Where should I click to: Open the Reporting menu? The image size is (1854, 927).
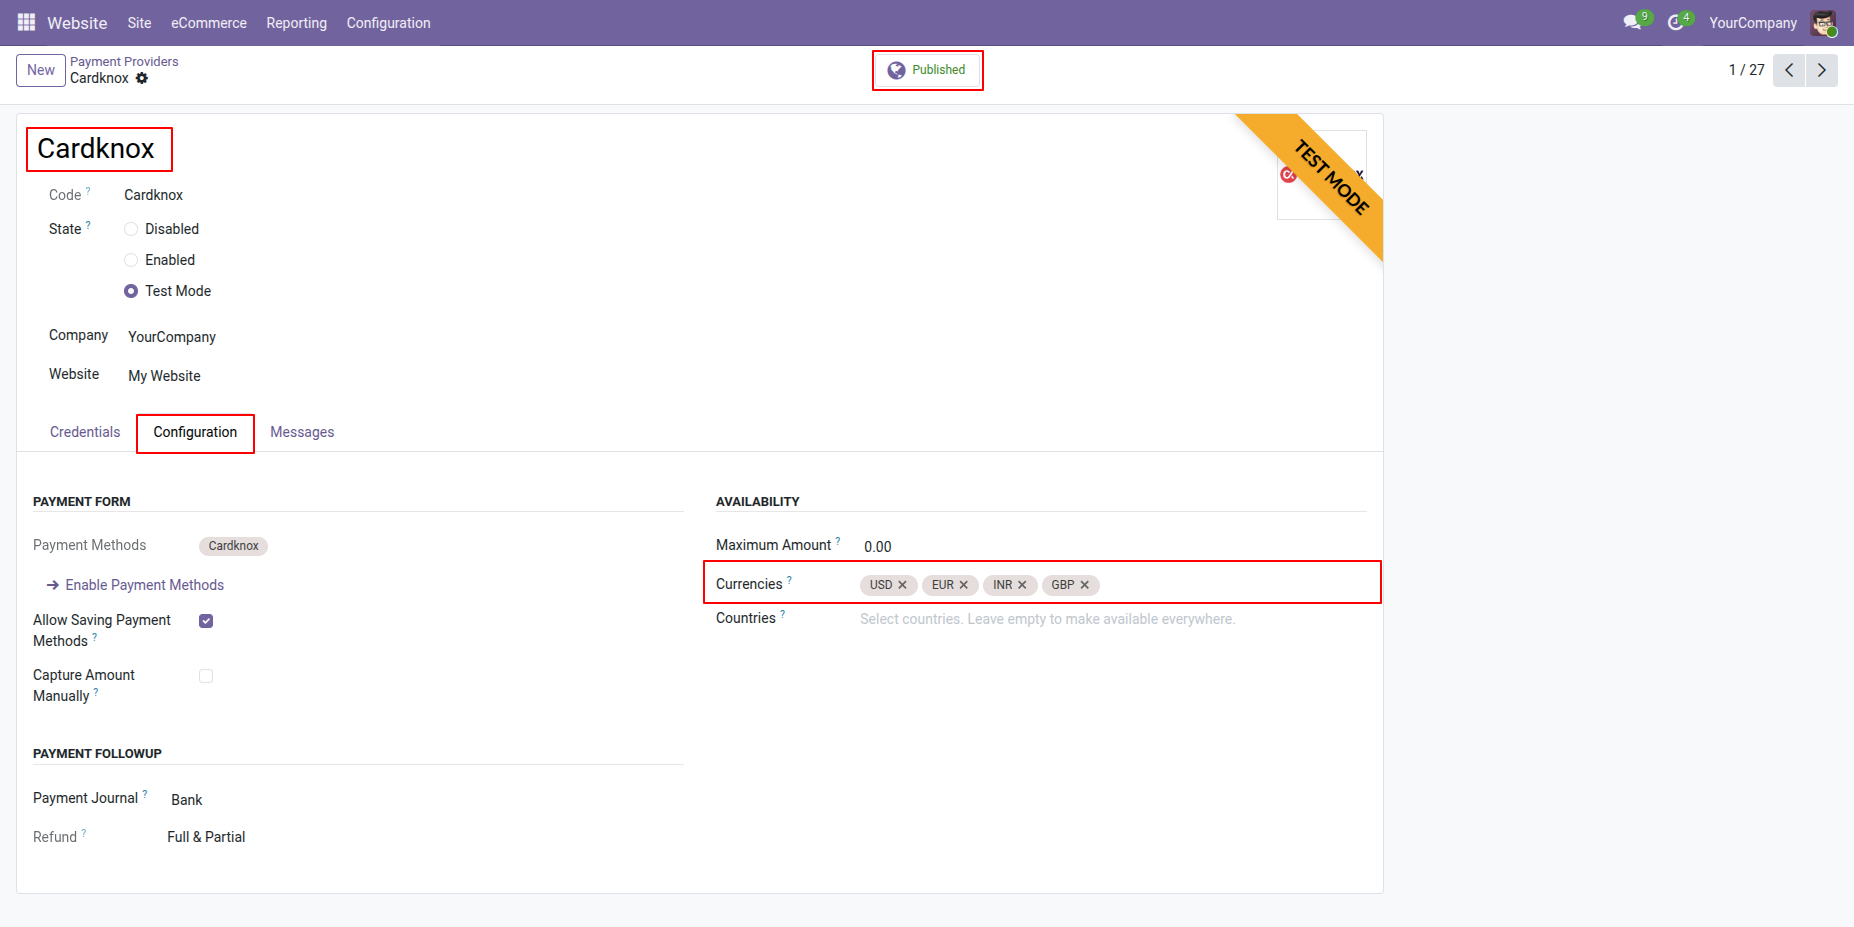pos(296,22)
